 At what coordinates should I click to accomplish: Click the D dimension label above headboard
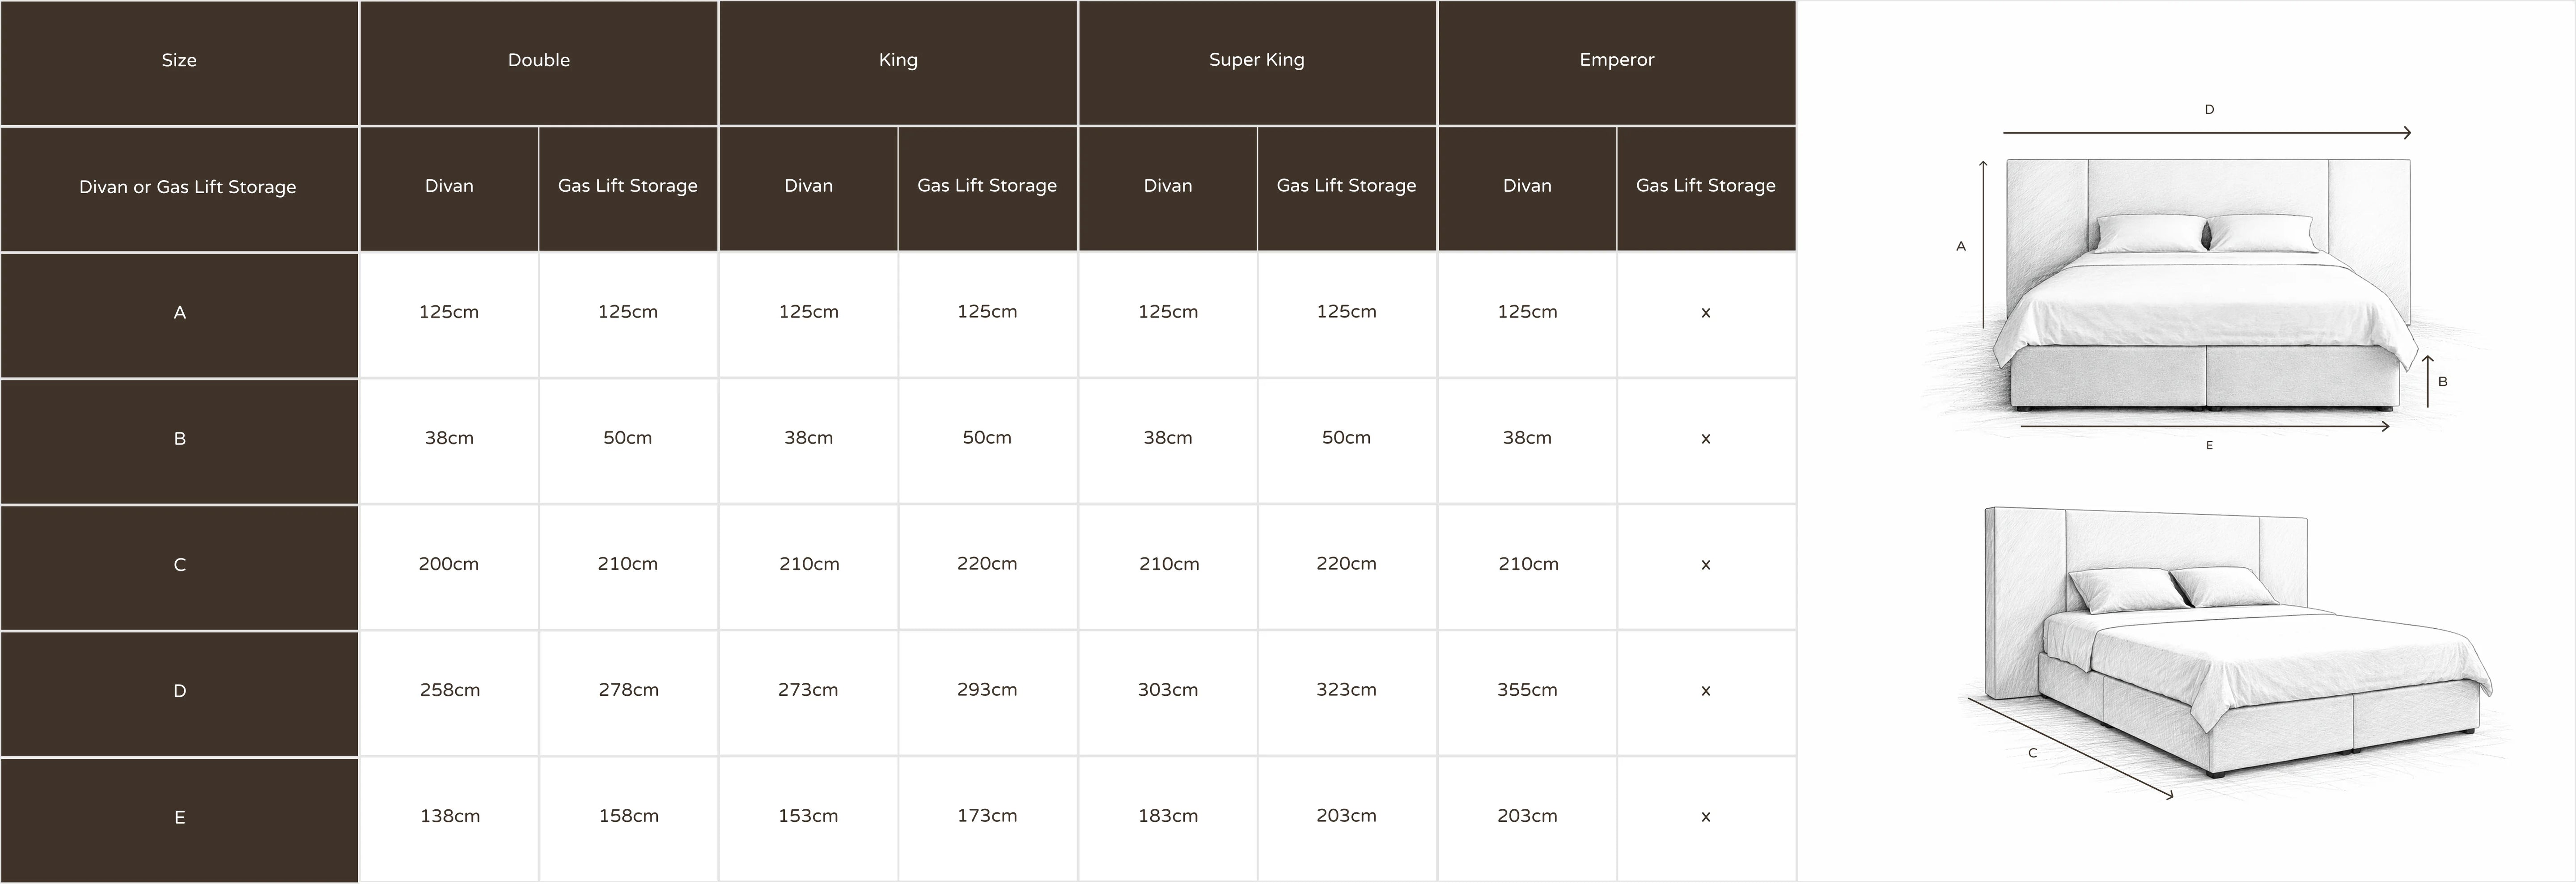2209,110
